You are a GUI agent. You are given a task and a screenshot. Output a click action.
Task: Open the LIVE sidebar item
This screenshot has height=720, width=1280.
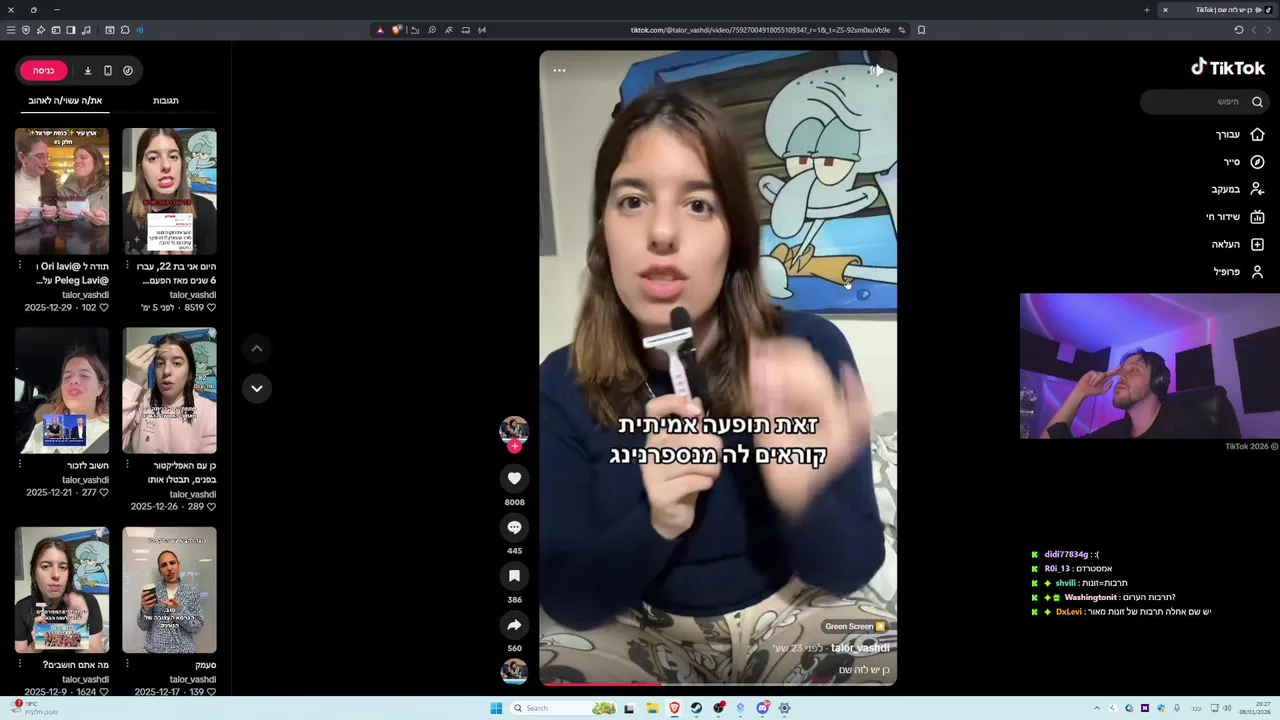point(1235,217)
